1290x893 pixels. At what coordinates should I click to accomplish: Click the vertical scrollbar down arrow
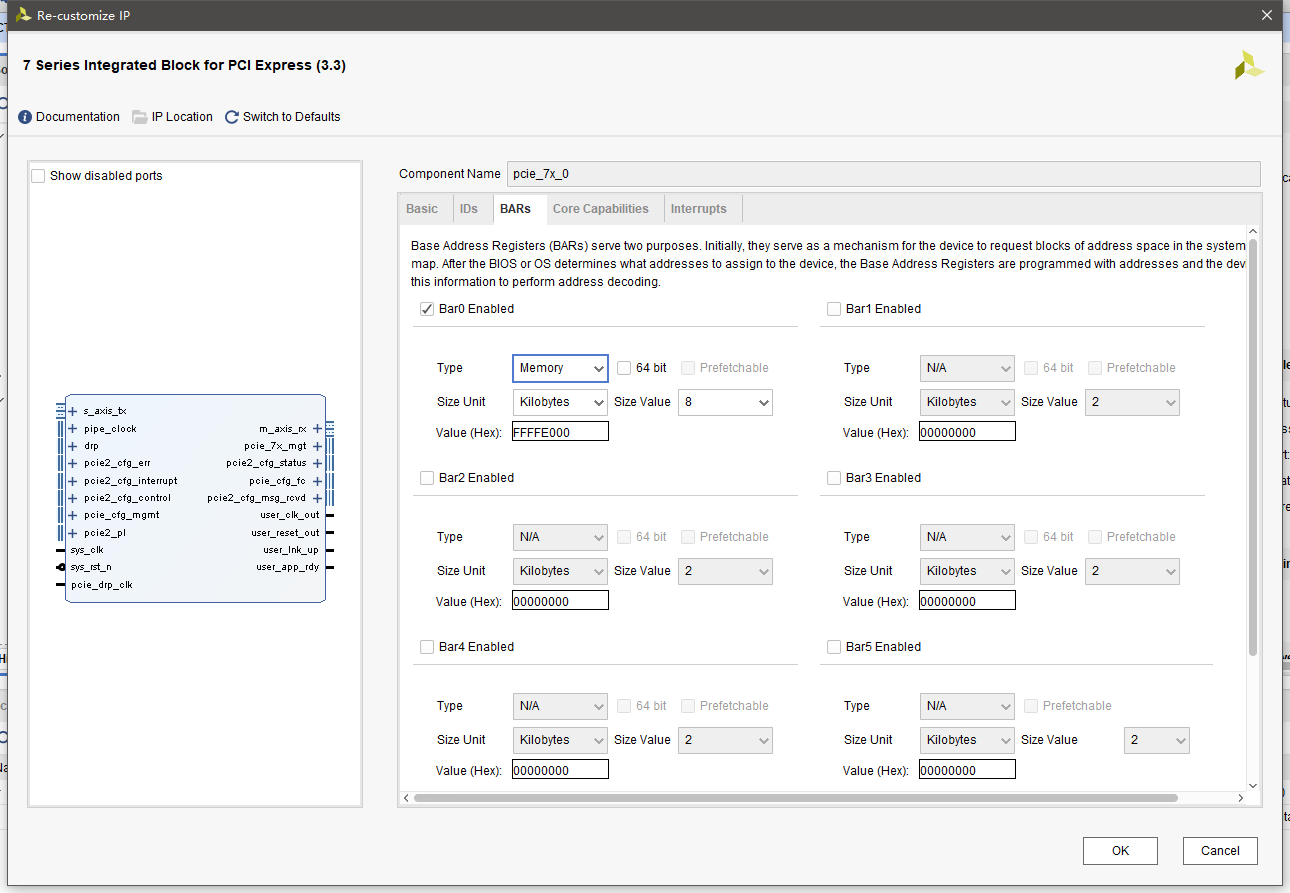(1253, 785)
